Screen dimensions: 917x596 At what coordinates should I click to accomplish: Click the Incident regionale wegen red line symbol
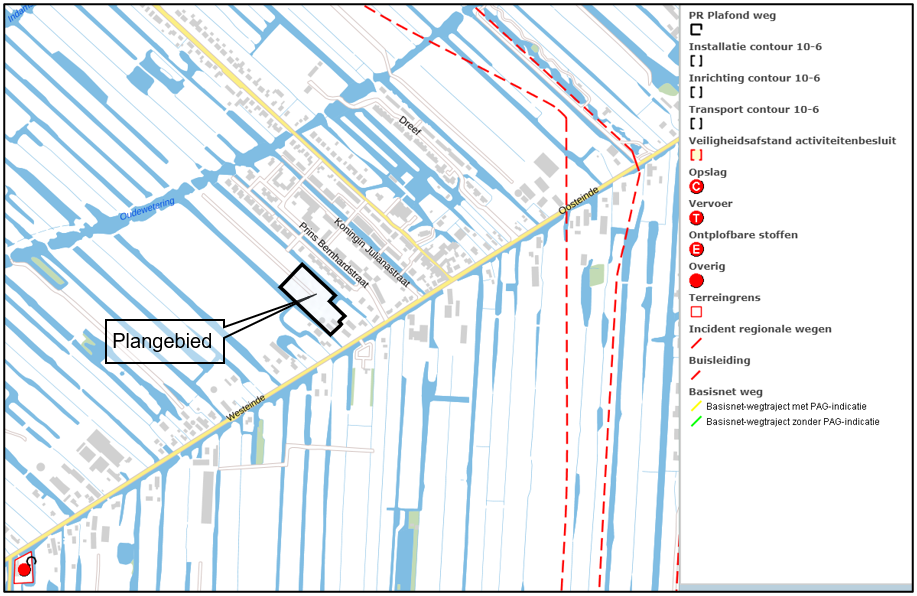695,343
